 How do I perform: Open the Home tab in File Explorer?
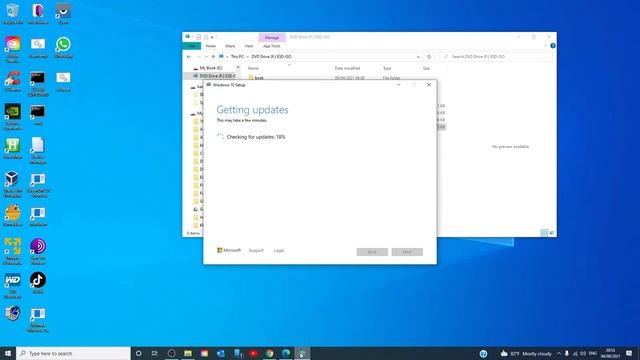coord(211,46)
